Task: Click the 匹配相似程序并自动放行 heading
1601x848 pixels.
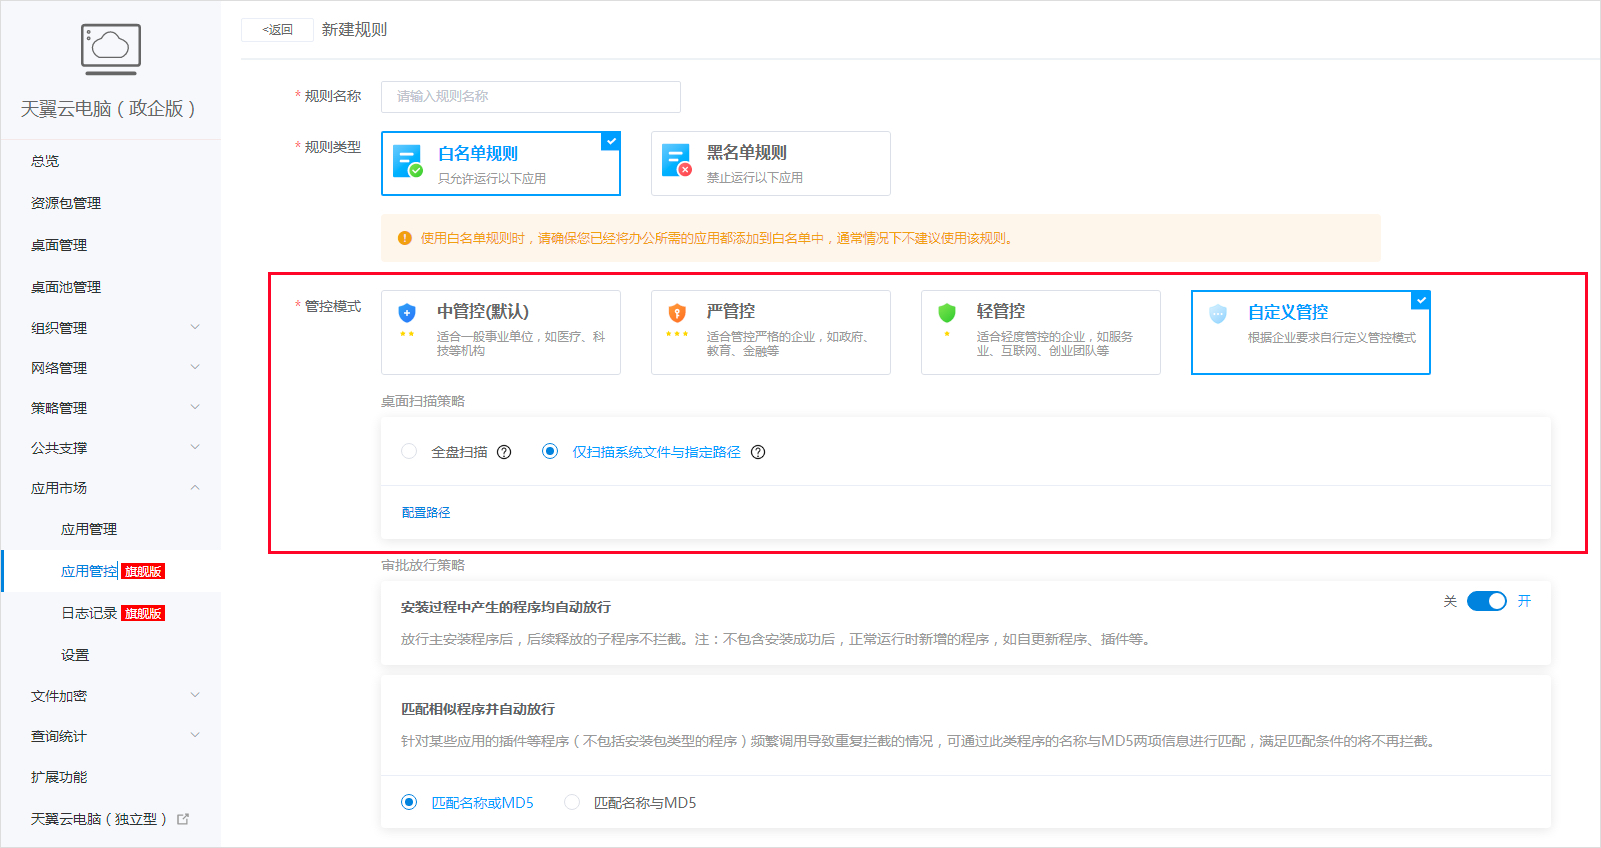Action: 478,709
